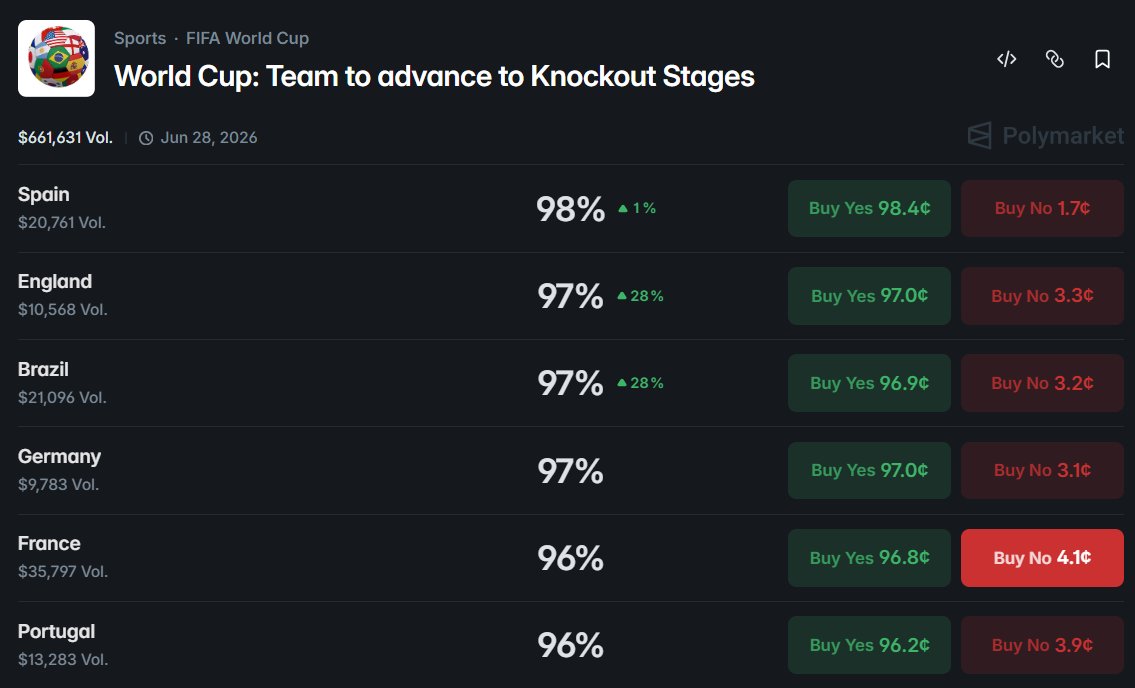The width and height of the screenshot is (1135, 688).
Task: Buy Yes on Portugal at 96.2¢
Action: coord(869,645)
